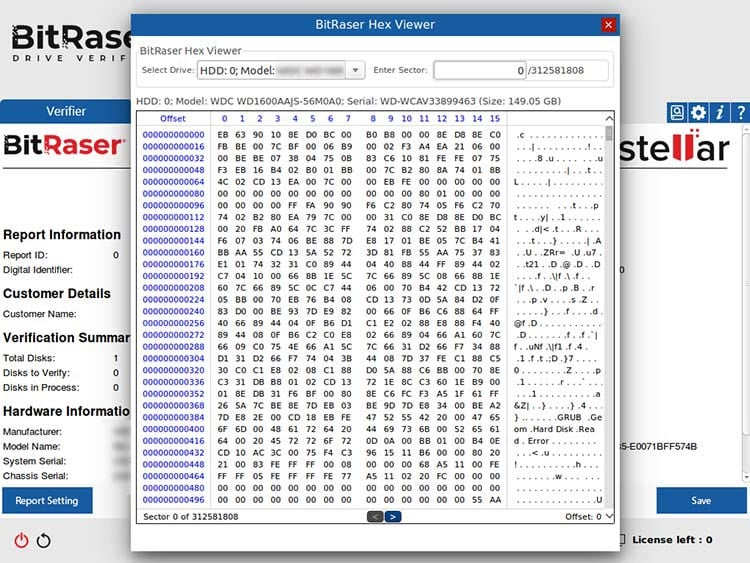
Task: Click the Enter Sector input field
Action: click(x=480, y=70)
